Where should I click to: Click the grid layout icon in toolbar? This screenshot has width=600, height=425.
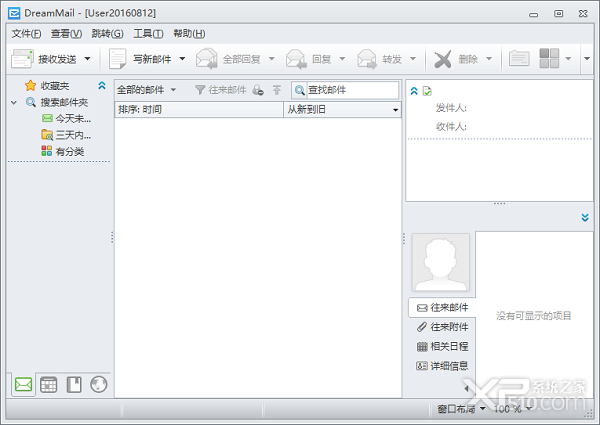[549, 58]
